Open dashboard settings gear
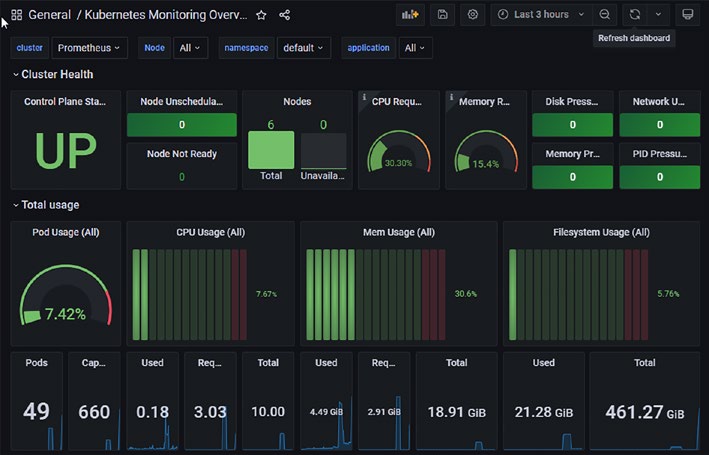 [x=473, y=15]
